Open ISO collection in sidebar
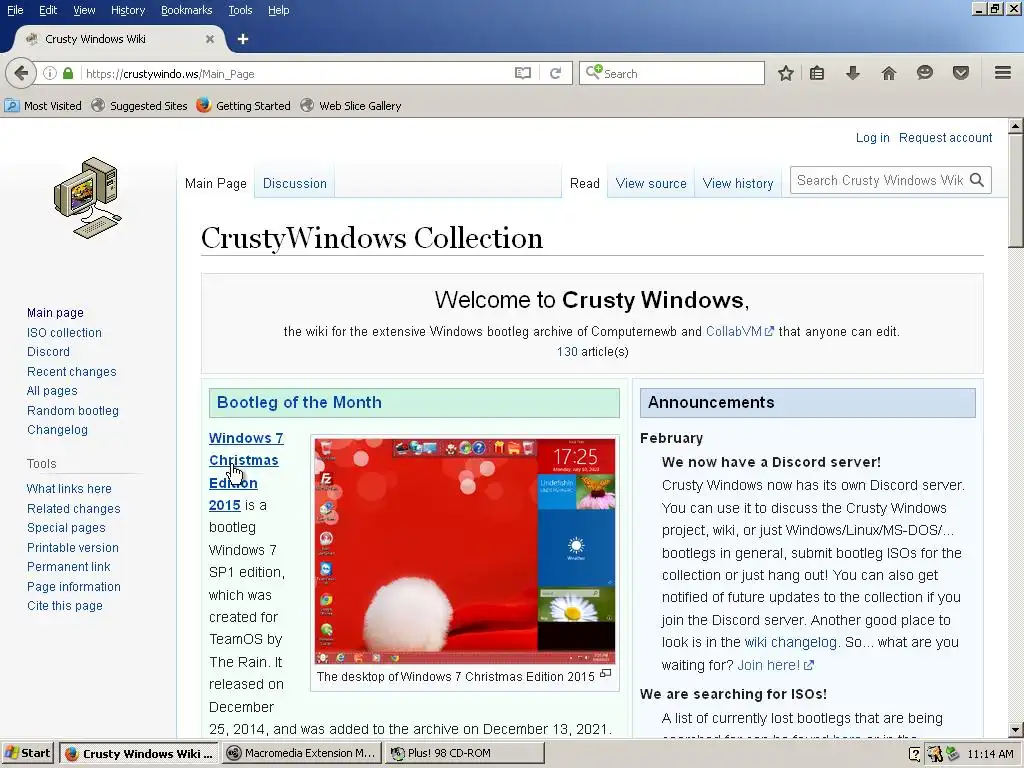 tap(64, 332)
